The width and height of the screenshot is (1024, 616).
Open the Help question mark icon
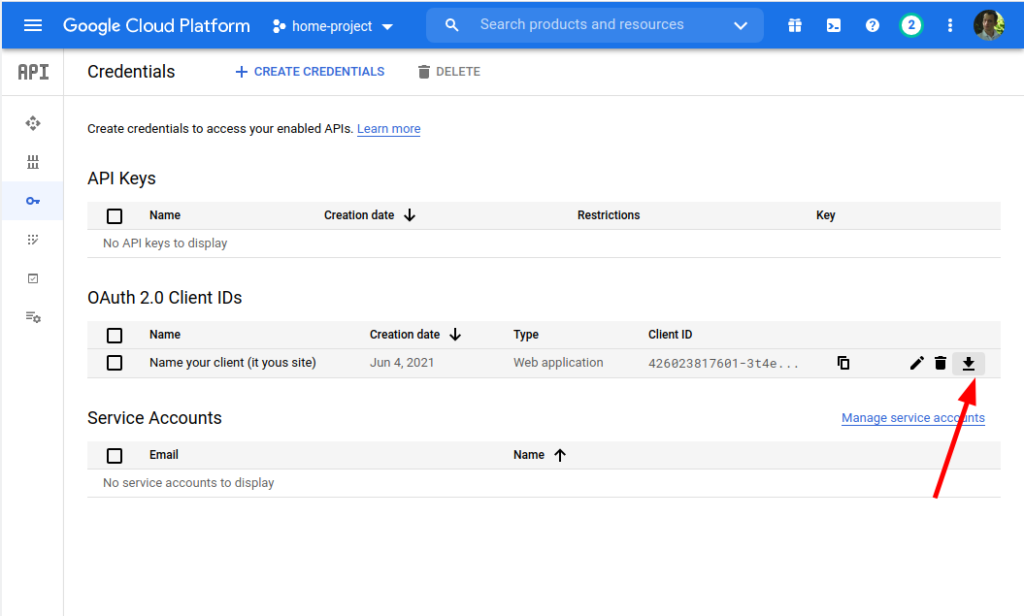[x=872, y=25]
